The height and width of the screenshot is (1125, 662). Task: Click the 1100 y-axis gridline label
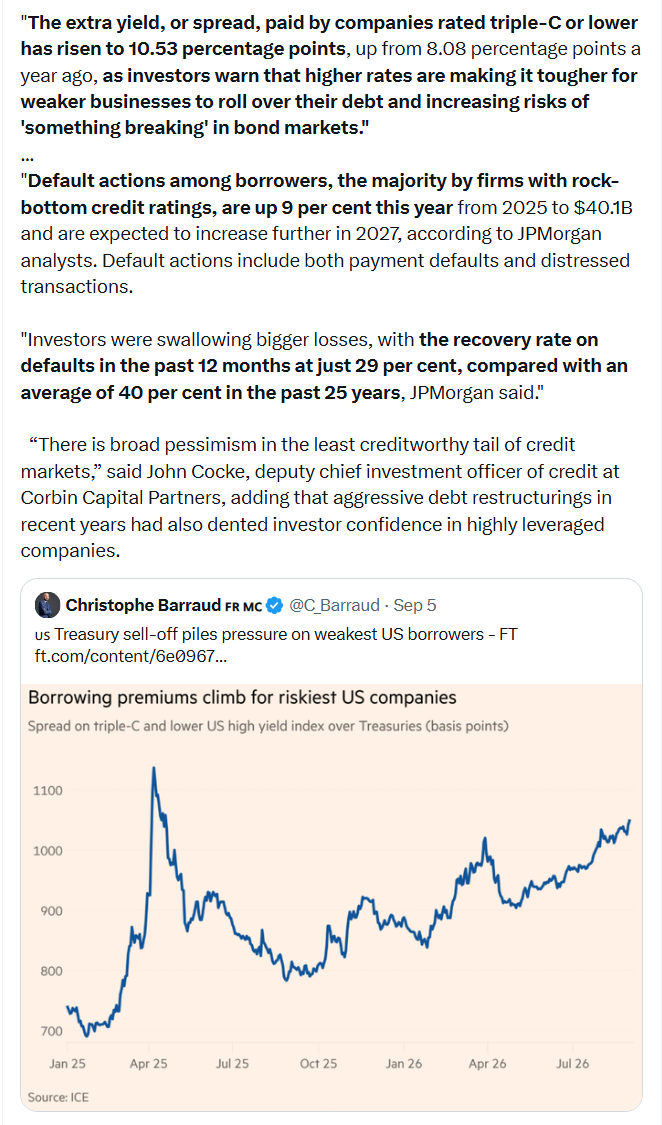pos(48,791)
